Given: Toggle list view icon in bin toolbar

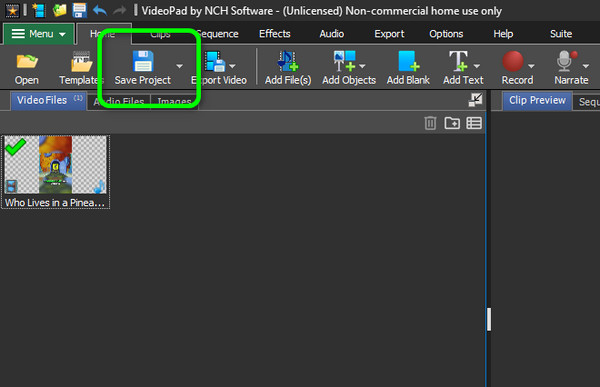Looking at the screenshot, I should (x=474, y=123).
